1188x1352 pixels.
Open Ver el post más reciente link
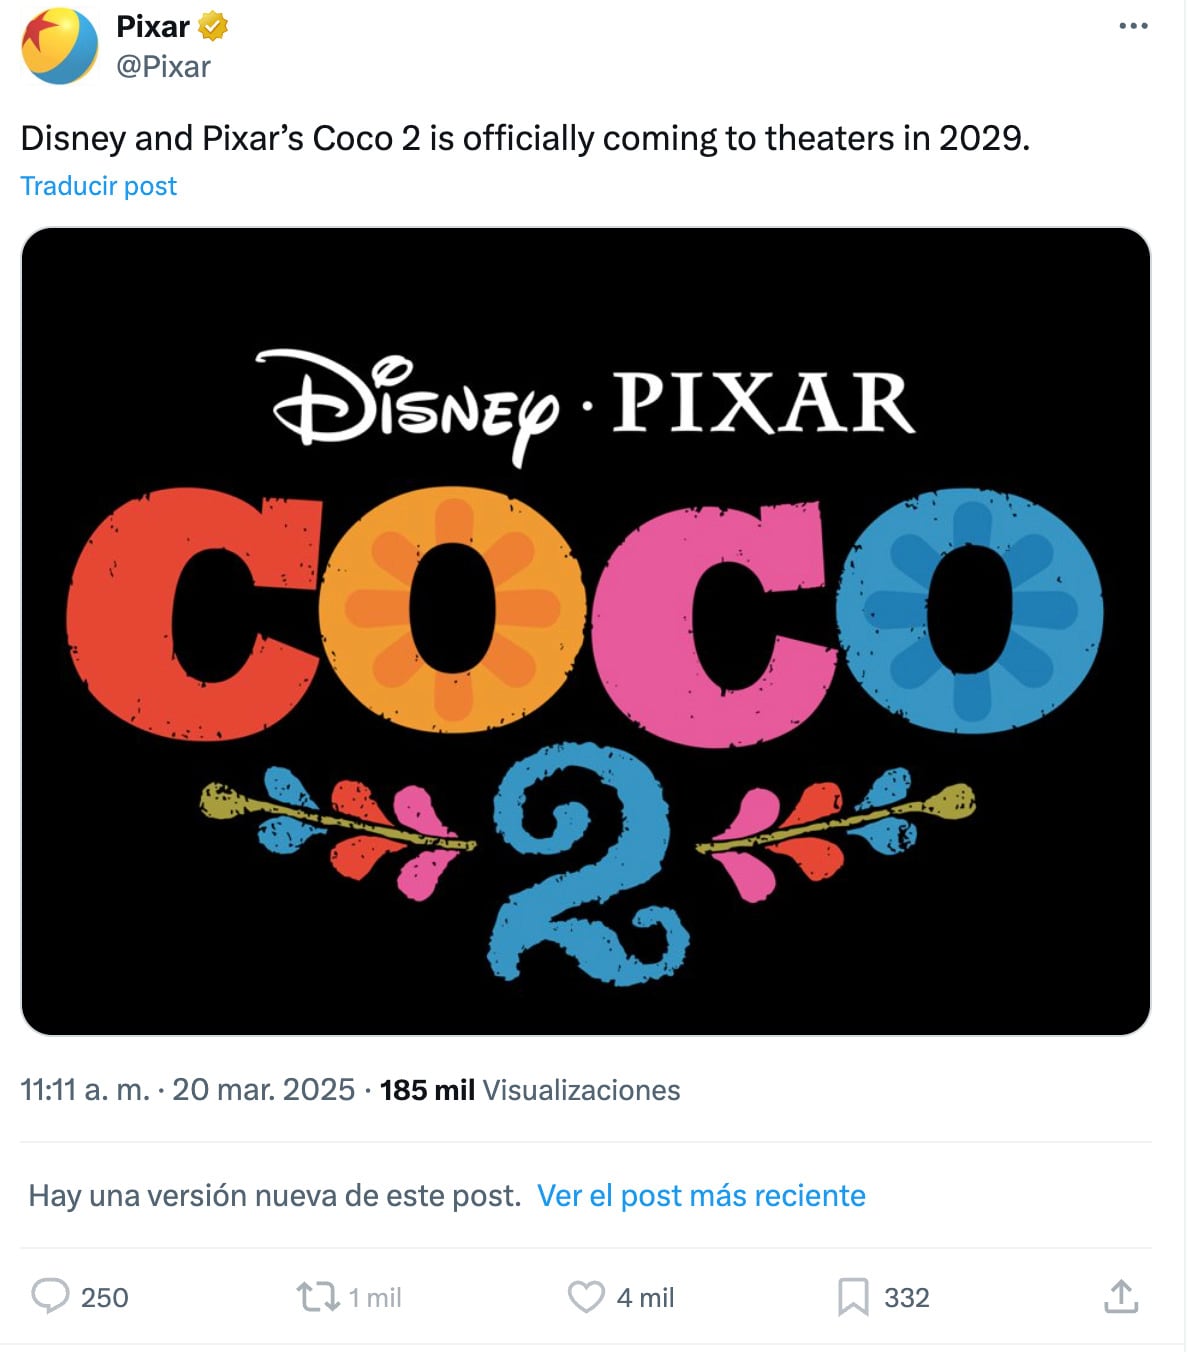[x=701, y=1195]
